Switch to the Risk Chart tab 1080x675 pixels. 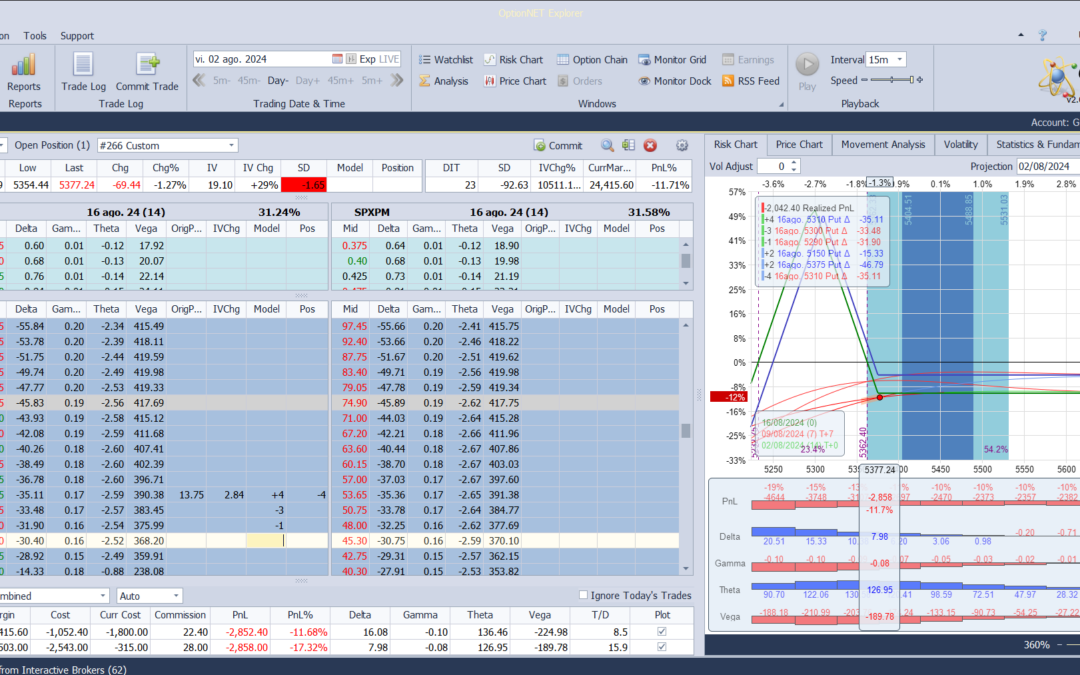click(735, 145)
